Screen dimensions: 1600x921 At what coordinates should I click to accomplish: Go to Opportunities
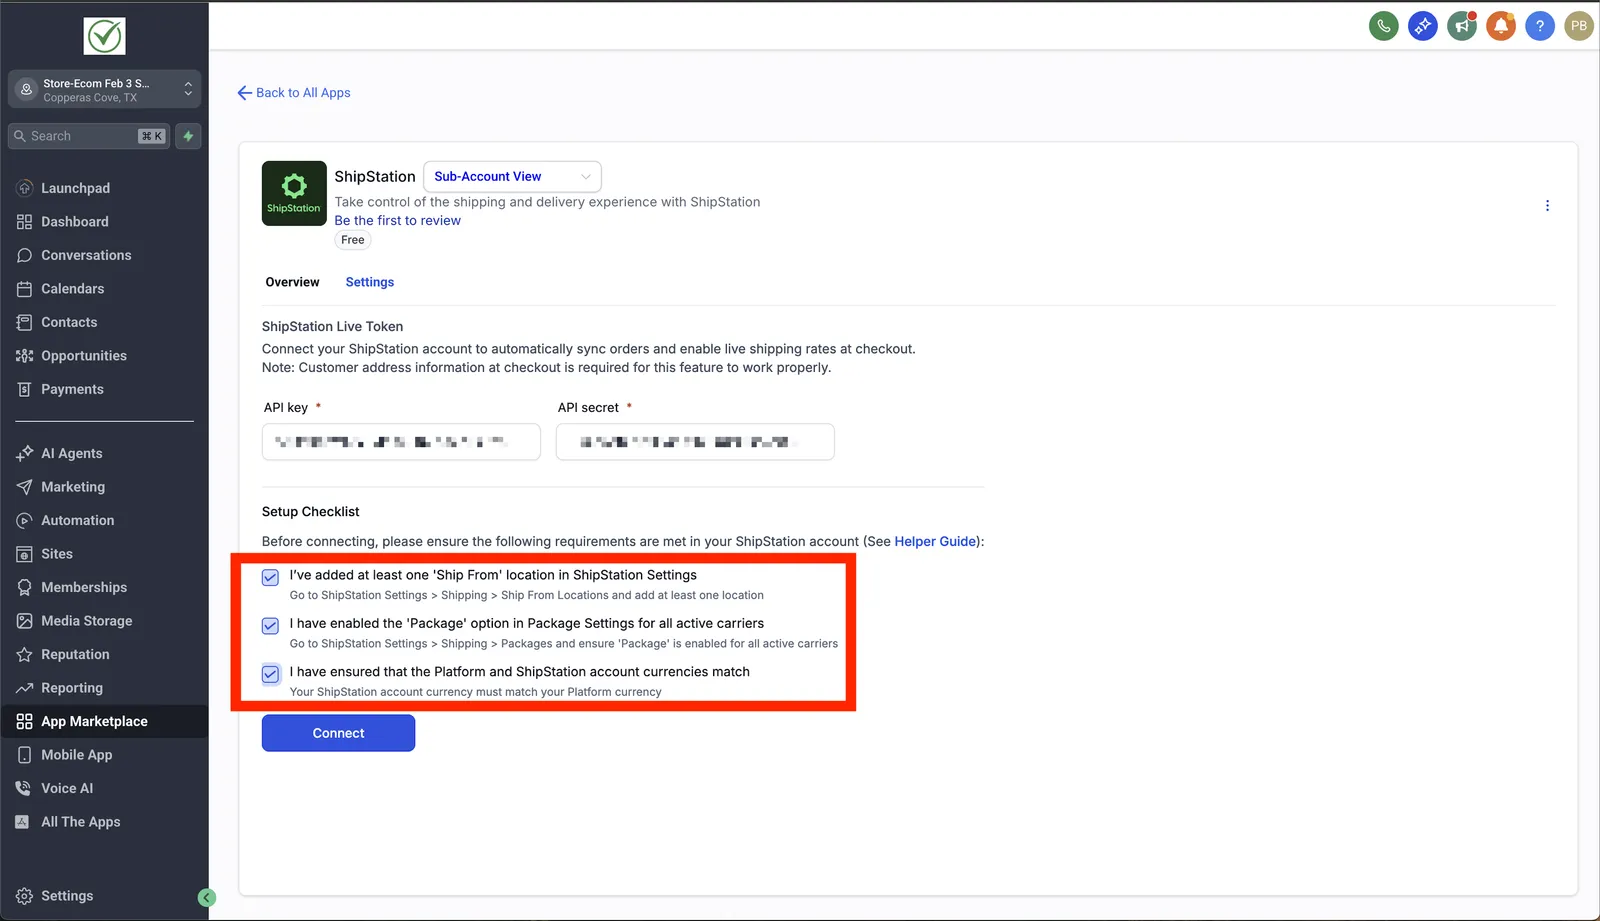click(x=104, y=356)
